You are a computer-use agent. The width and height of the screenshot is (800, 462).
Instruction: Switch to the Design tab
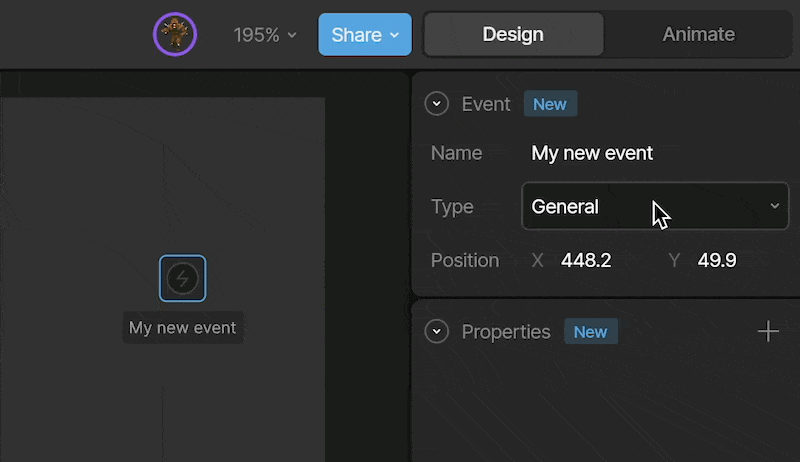513,34
